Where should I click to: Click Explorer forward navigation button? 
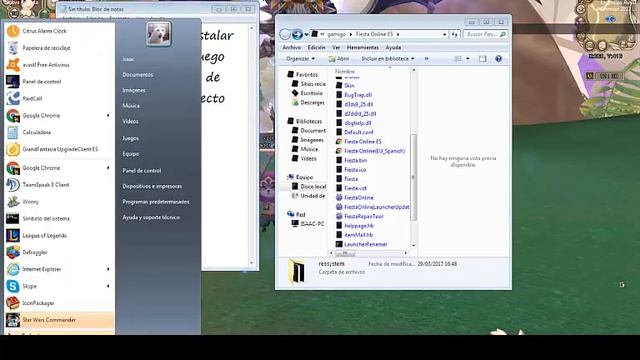pyautogui.click(x=297, y=35)
